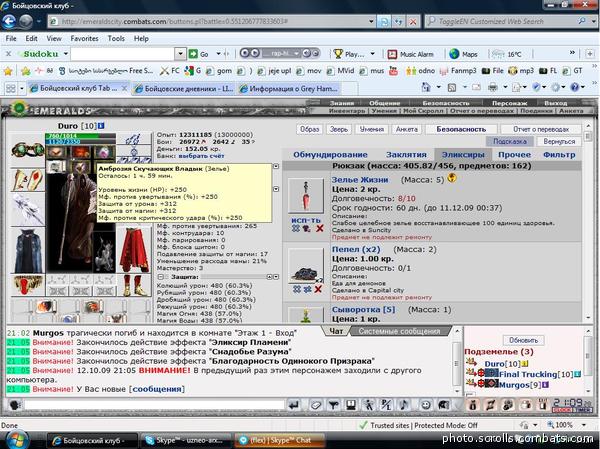This screenshot has height=449, width=600.
Task: Click the red delete X under Пепел
Action: click(318, 289)
